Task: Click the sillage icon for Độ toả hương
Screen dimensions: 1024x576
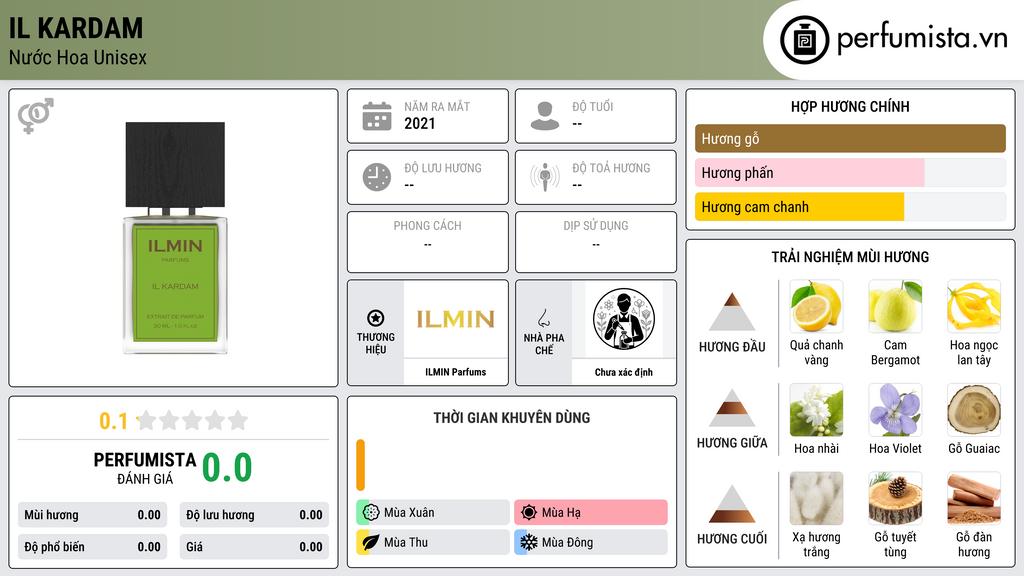Action: click(x=545, y=177)
